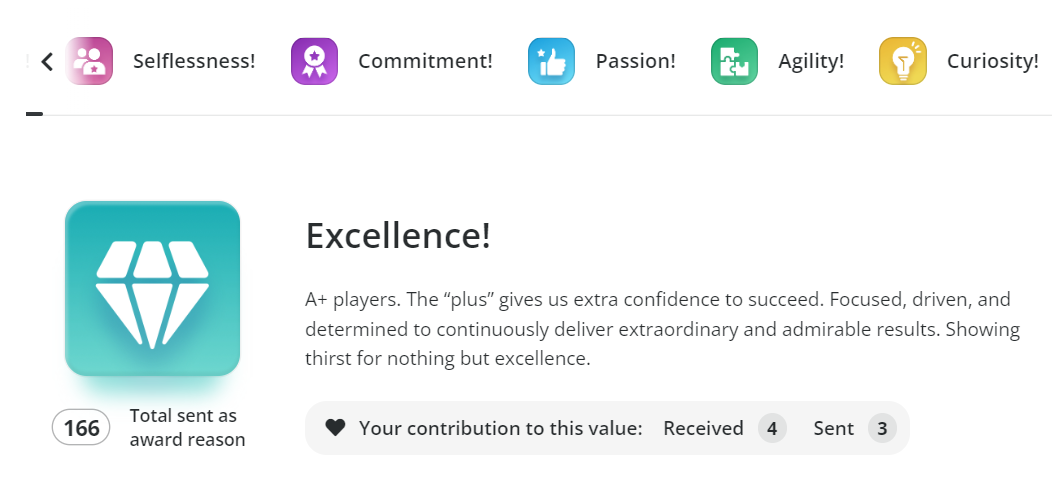Image resolution: width=1063 pixels, height=484 pixels.
Task: Choose the Curiosity! value tab
Action: (x=992, y=61)
